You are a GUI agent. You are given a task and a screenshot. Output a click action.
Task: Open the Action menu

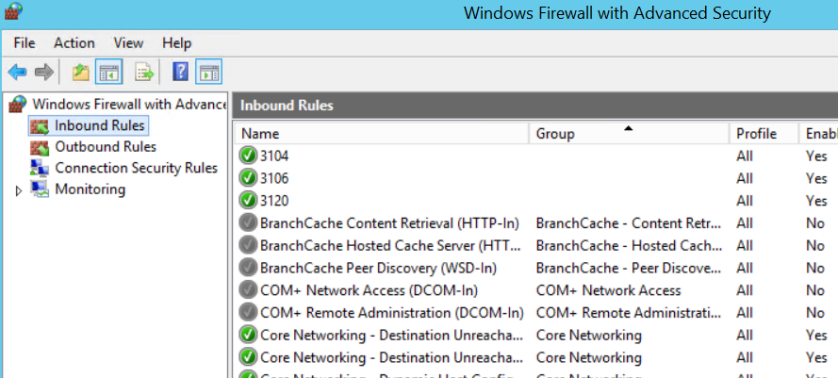[74, 43]
